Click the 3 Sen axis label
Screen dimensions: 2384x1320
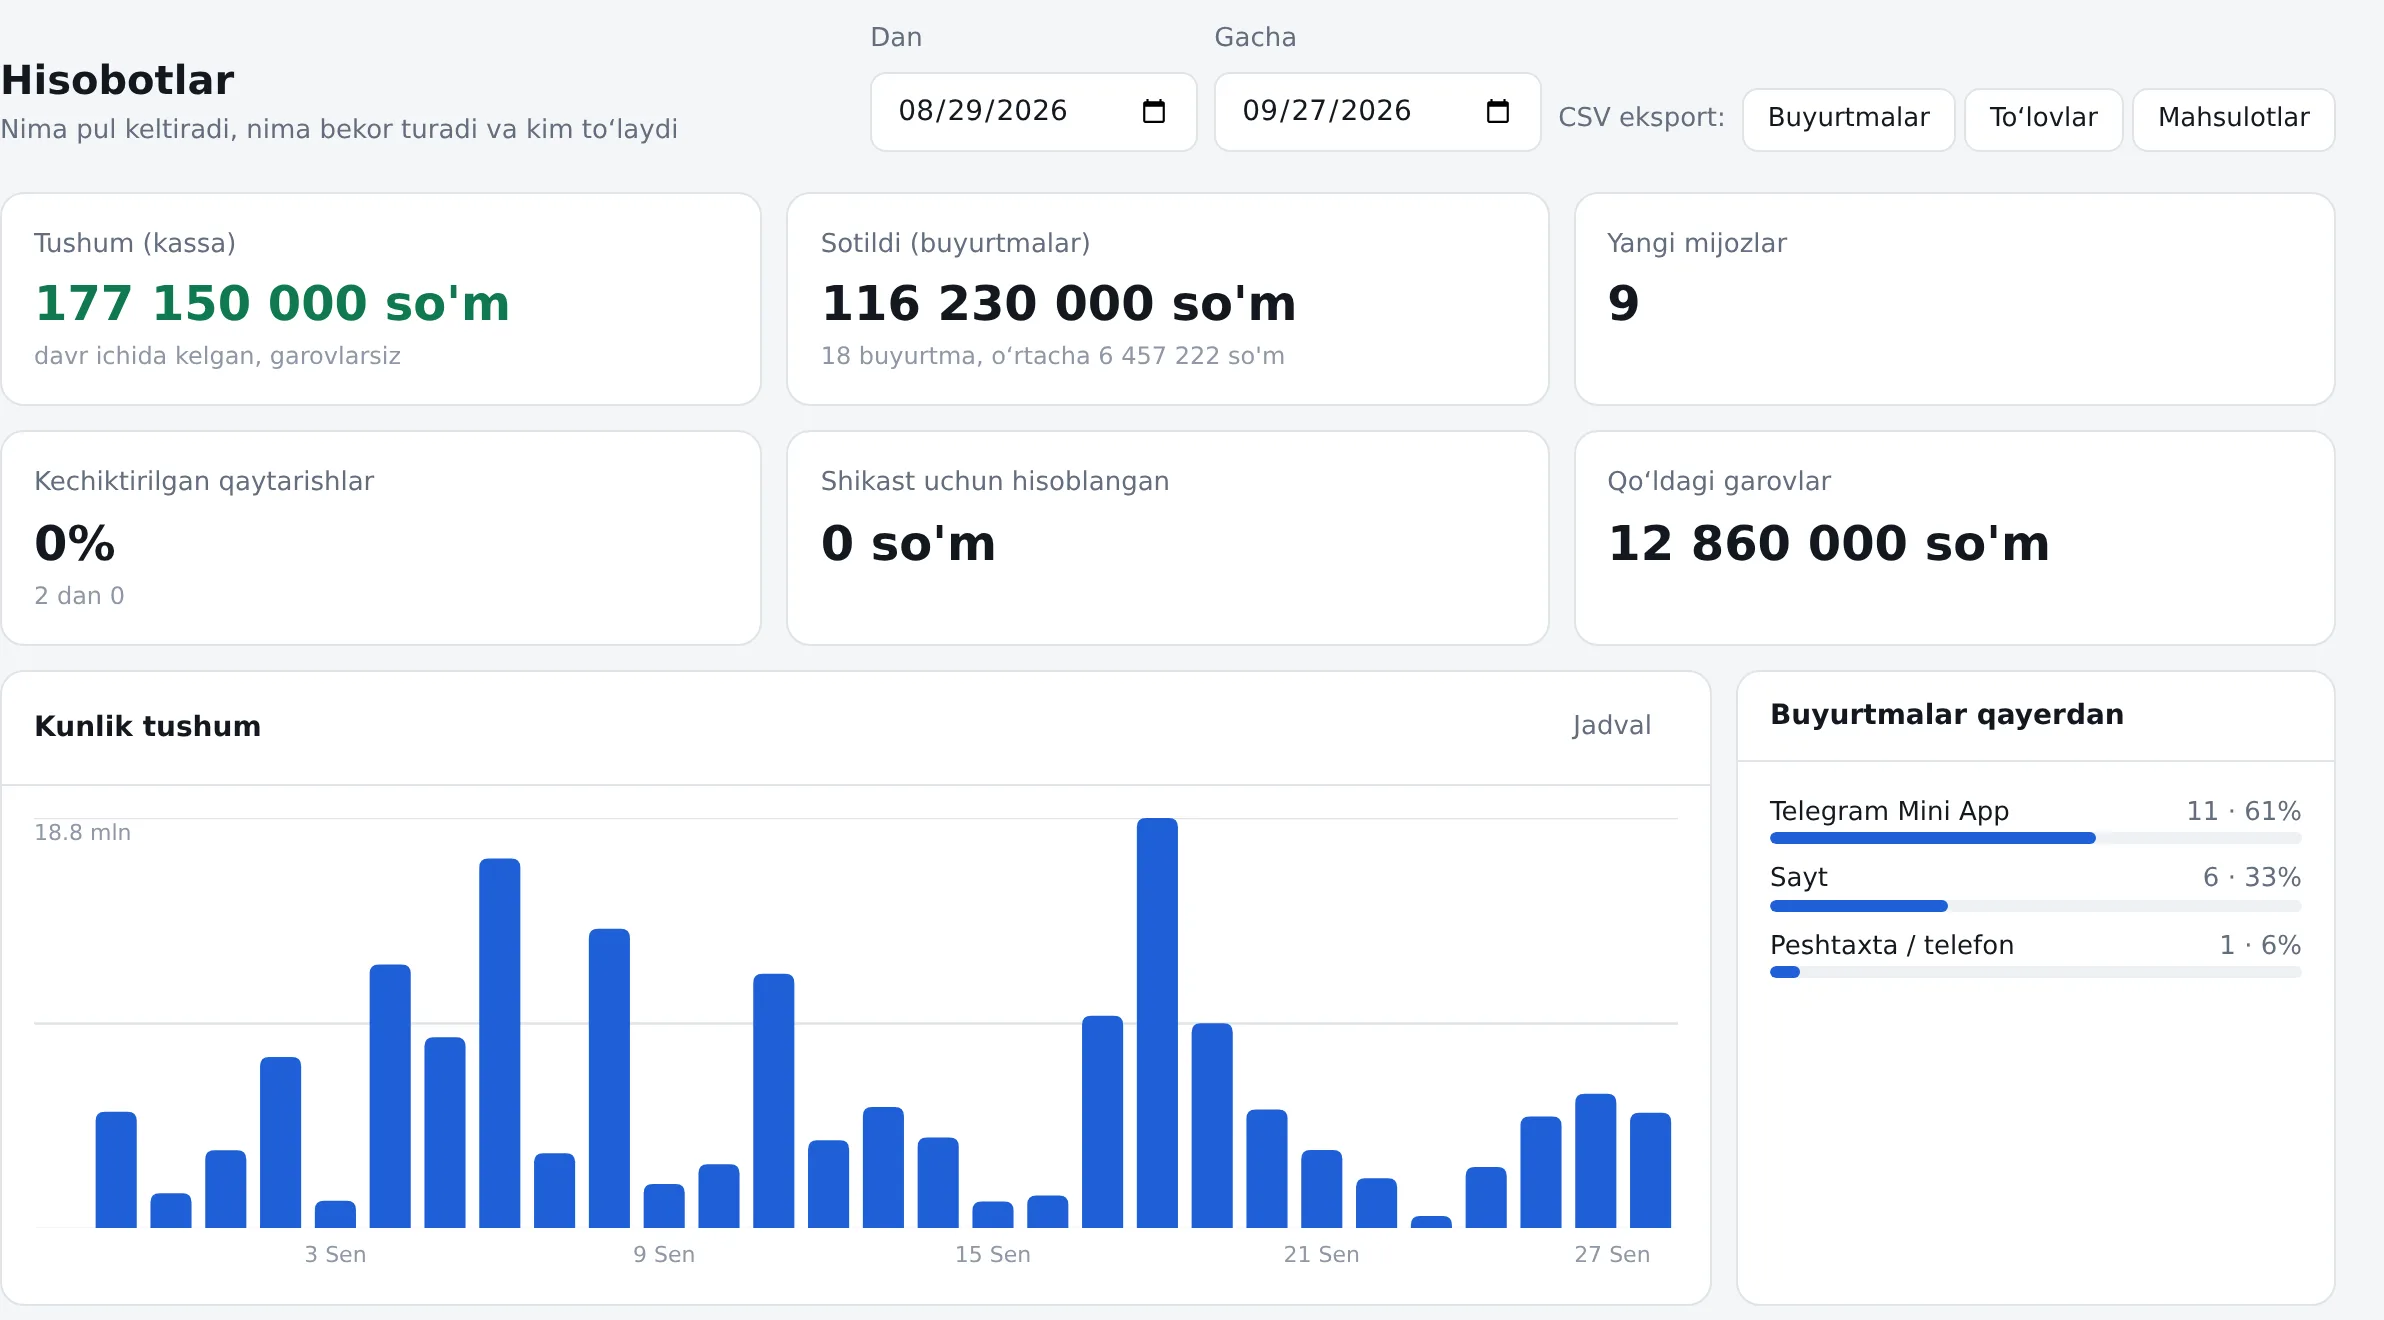pyautogui.click(x=335, y=1254)
